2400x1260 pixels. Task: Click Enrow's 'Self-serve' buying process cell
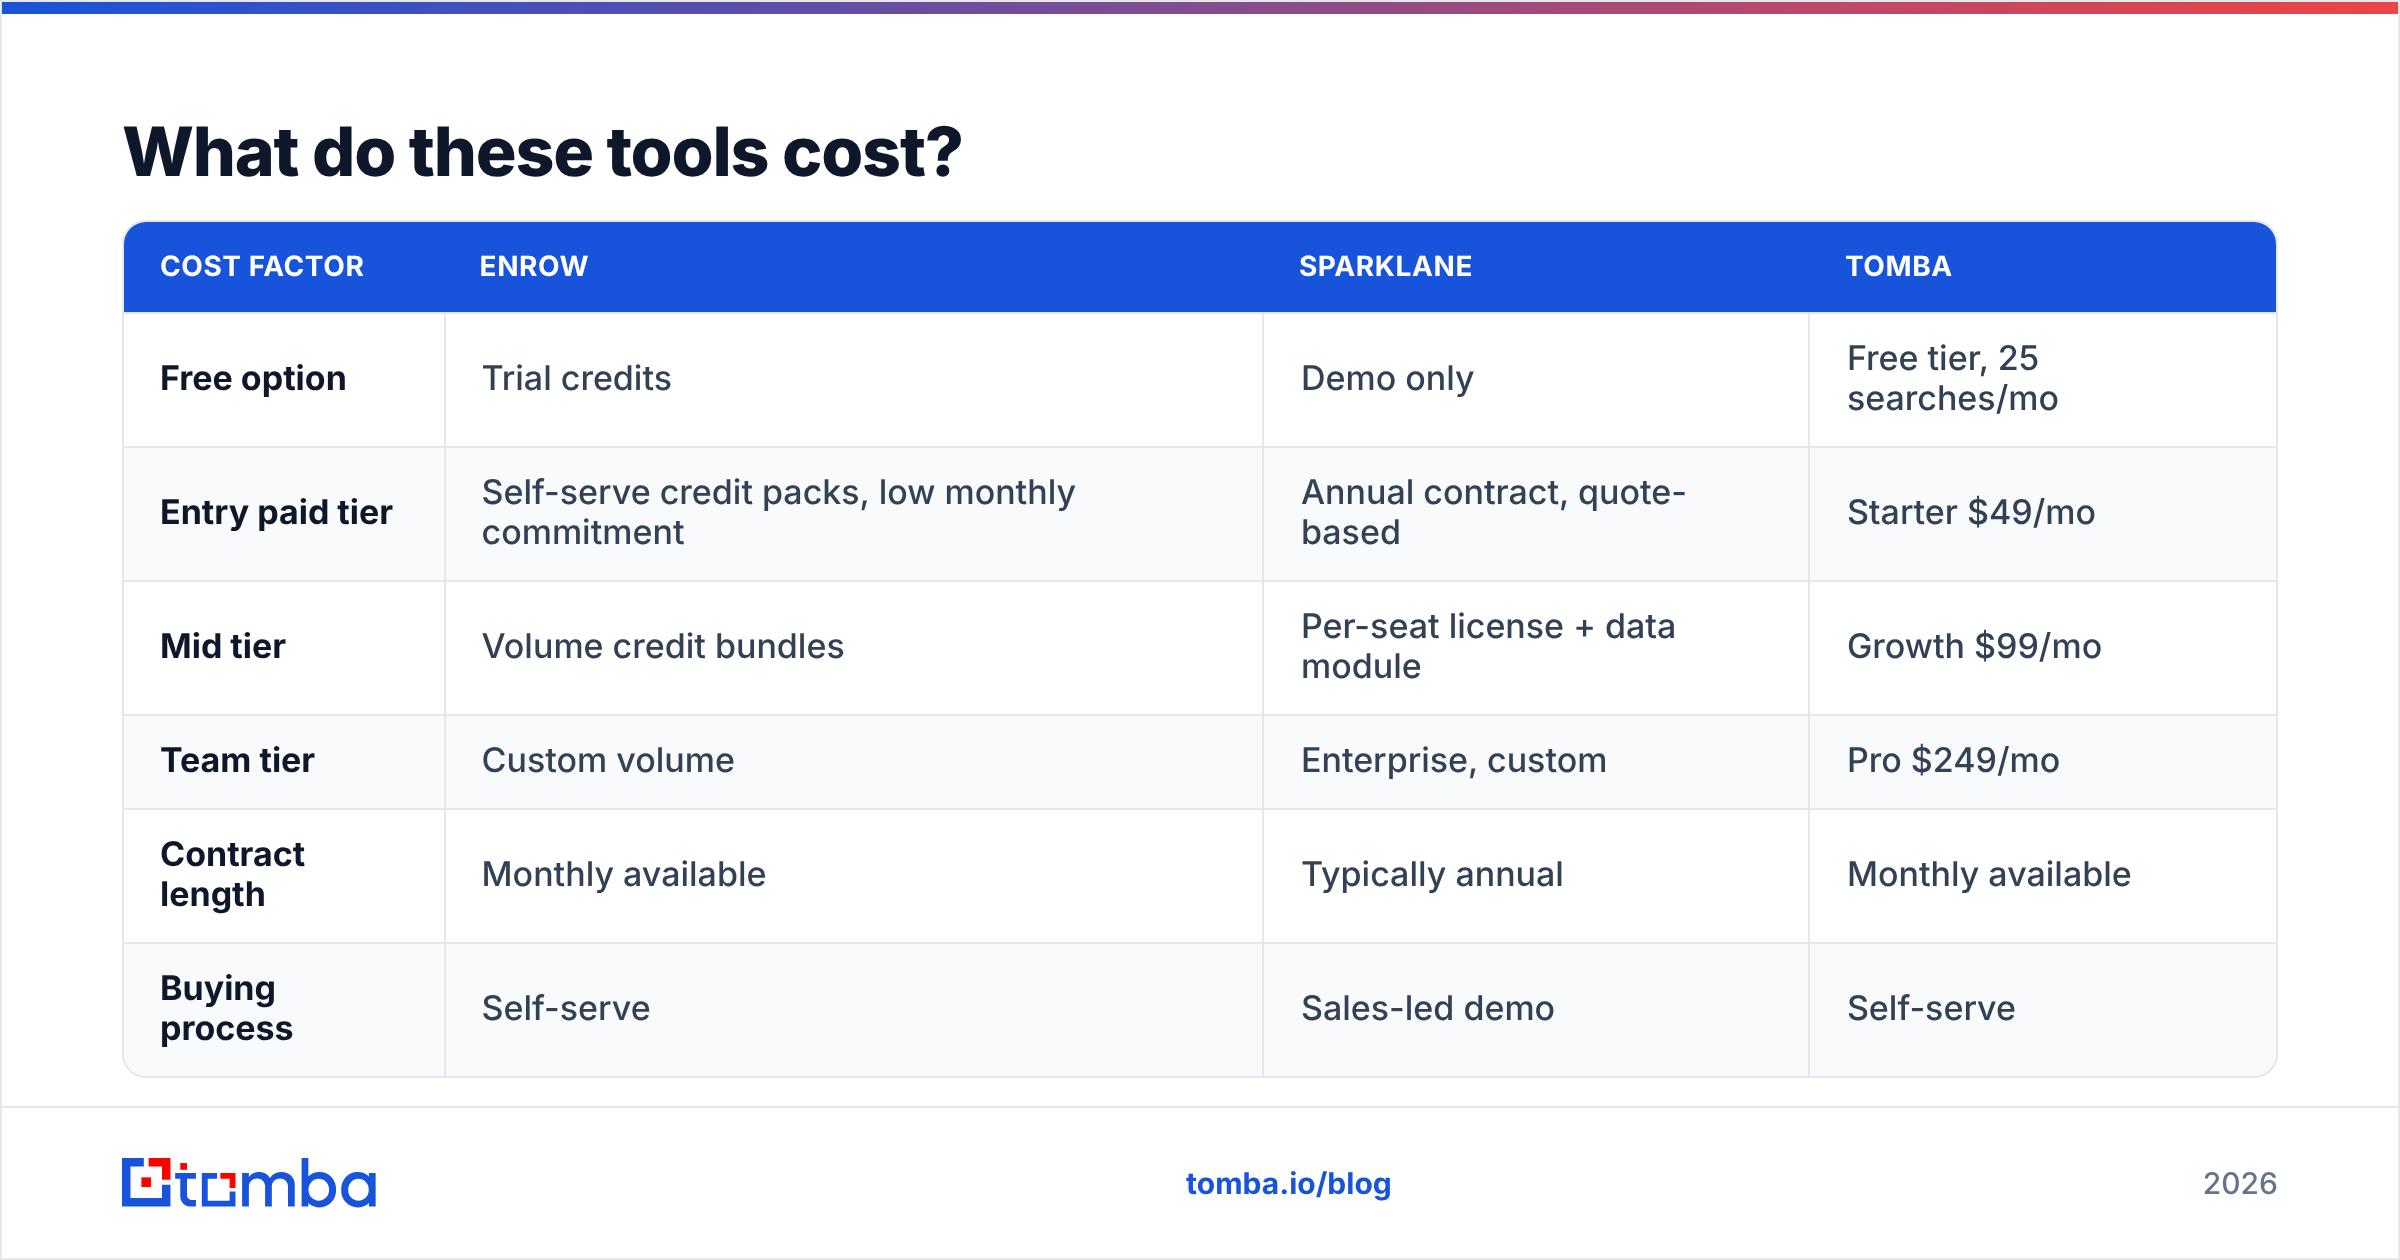[x=566, y=1008]
